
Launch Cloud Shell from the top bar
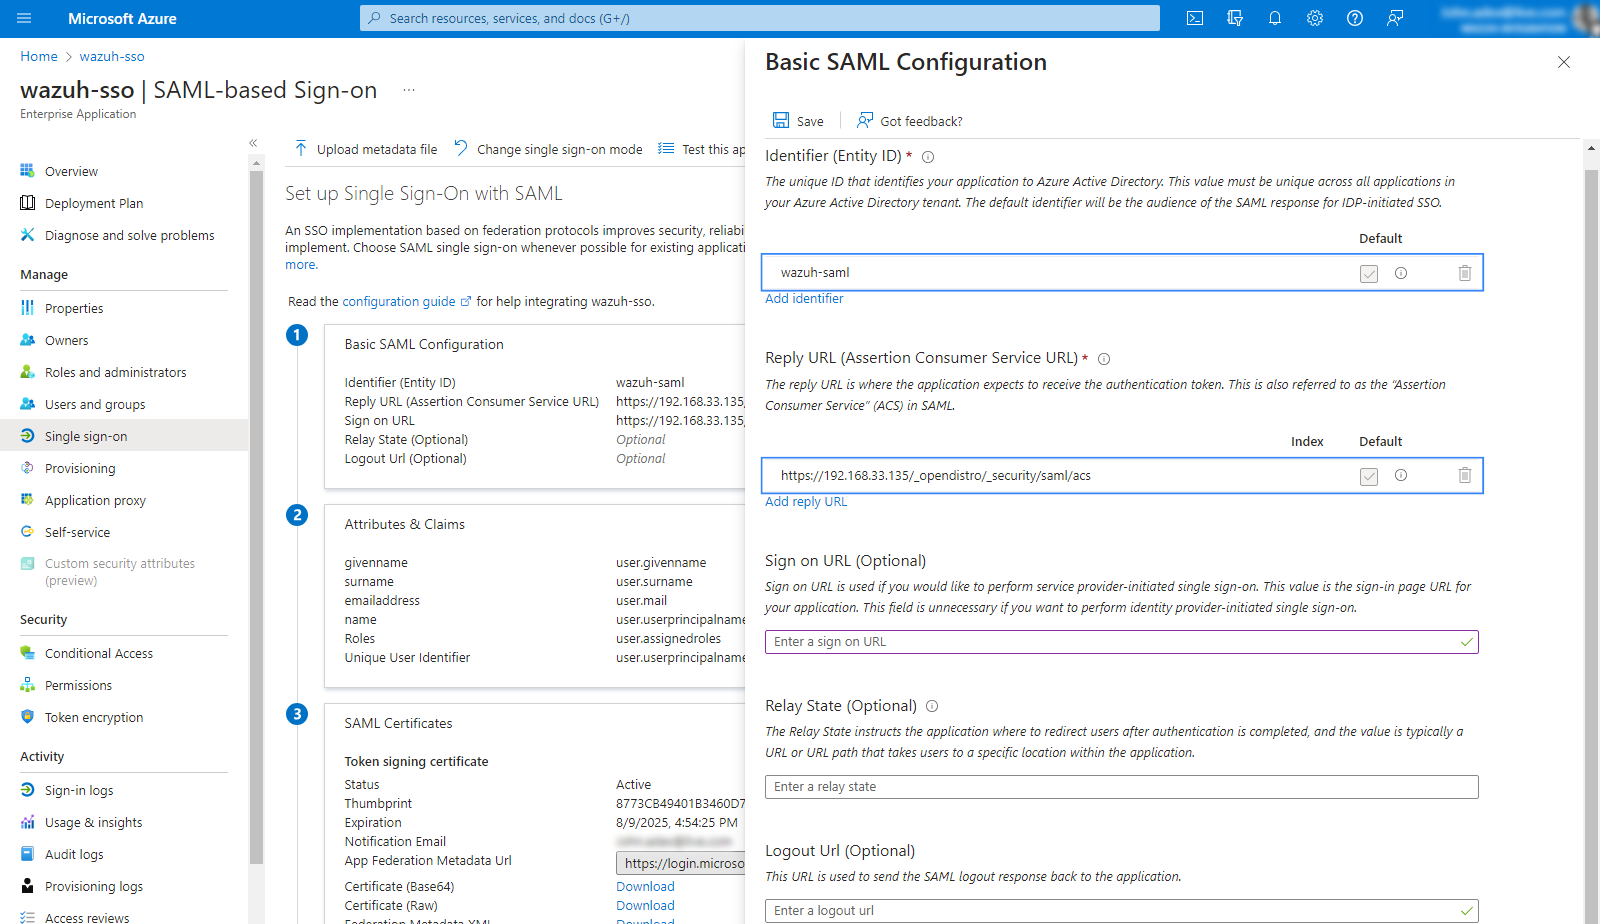tap(1195, 18)
